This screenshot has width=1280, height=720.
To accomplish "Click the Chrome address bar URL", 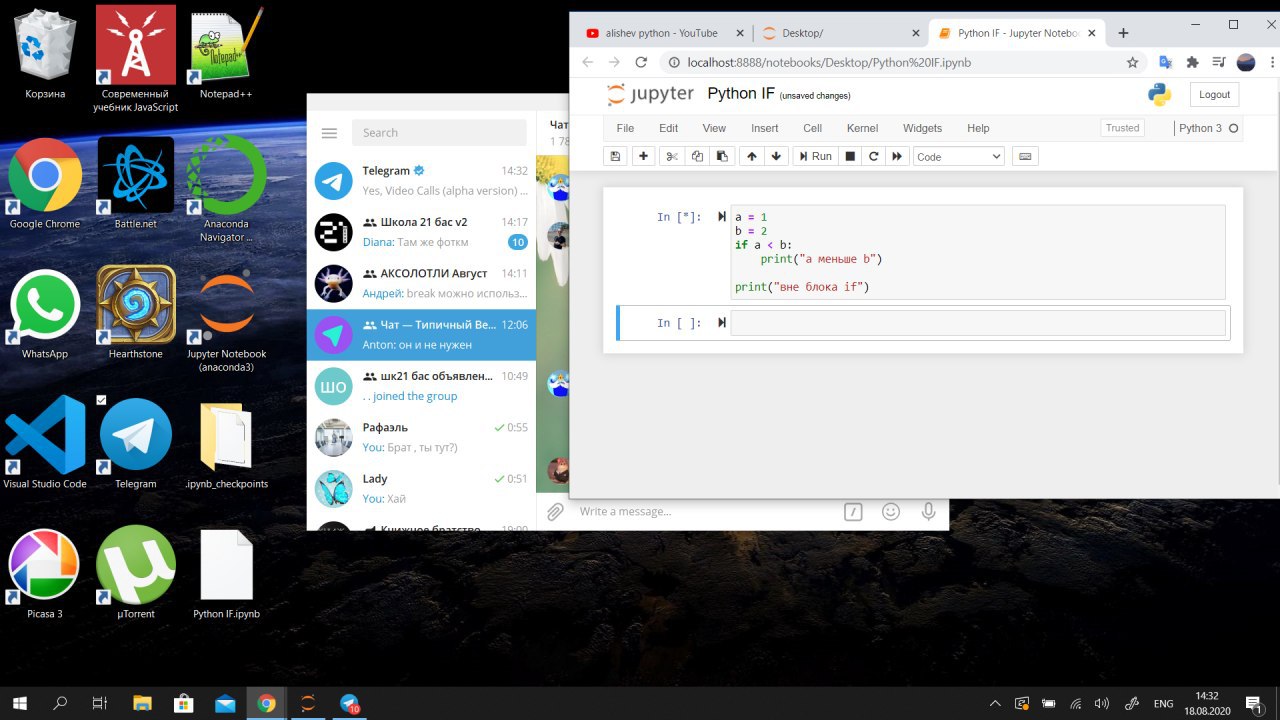I will (x=829, y=62).
